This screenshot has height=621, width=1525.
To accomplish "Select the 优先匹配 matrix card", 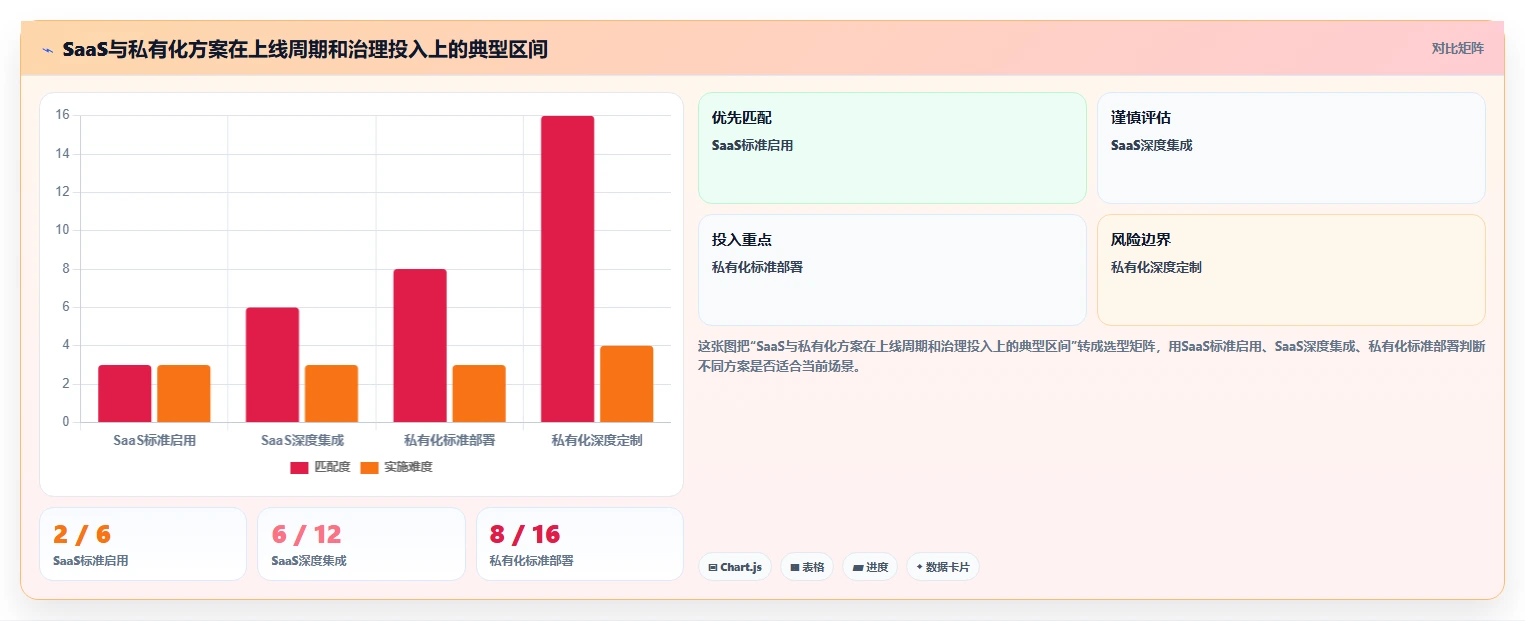I will (x=892, y=148).
